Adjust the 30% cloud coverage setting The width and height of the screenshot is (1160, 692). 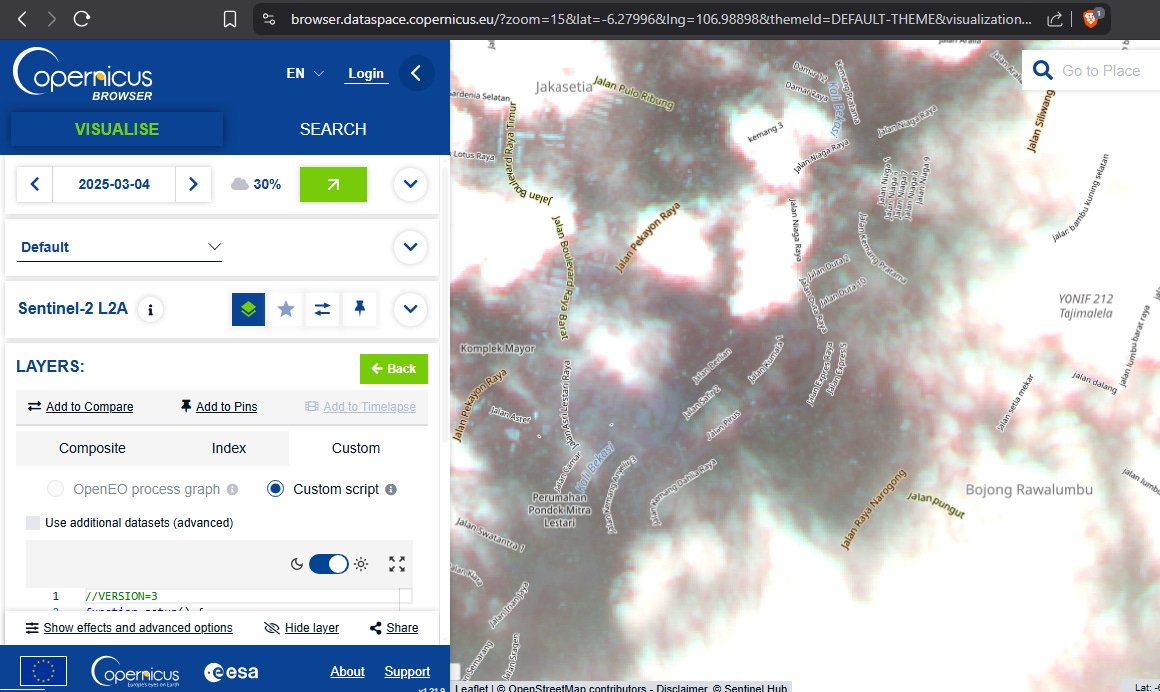click(256, 184)
